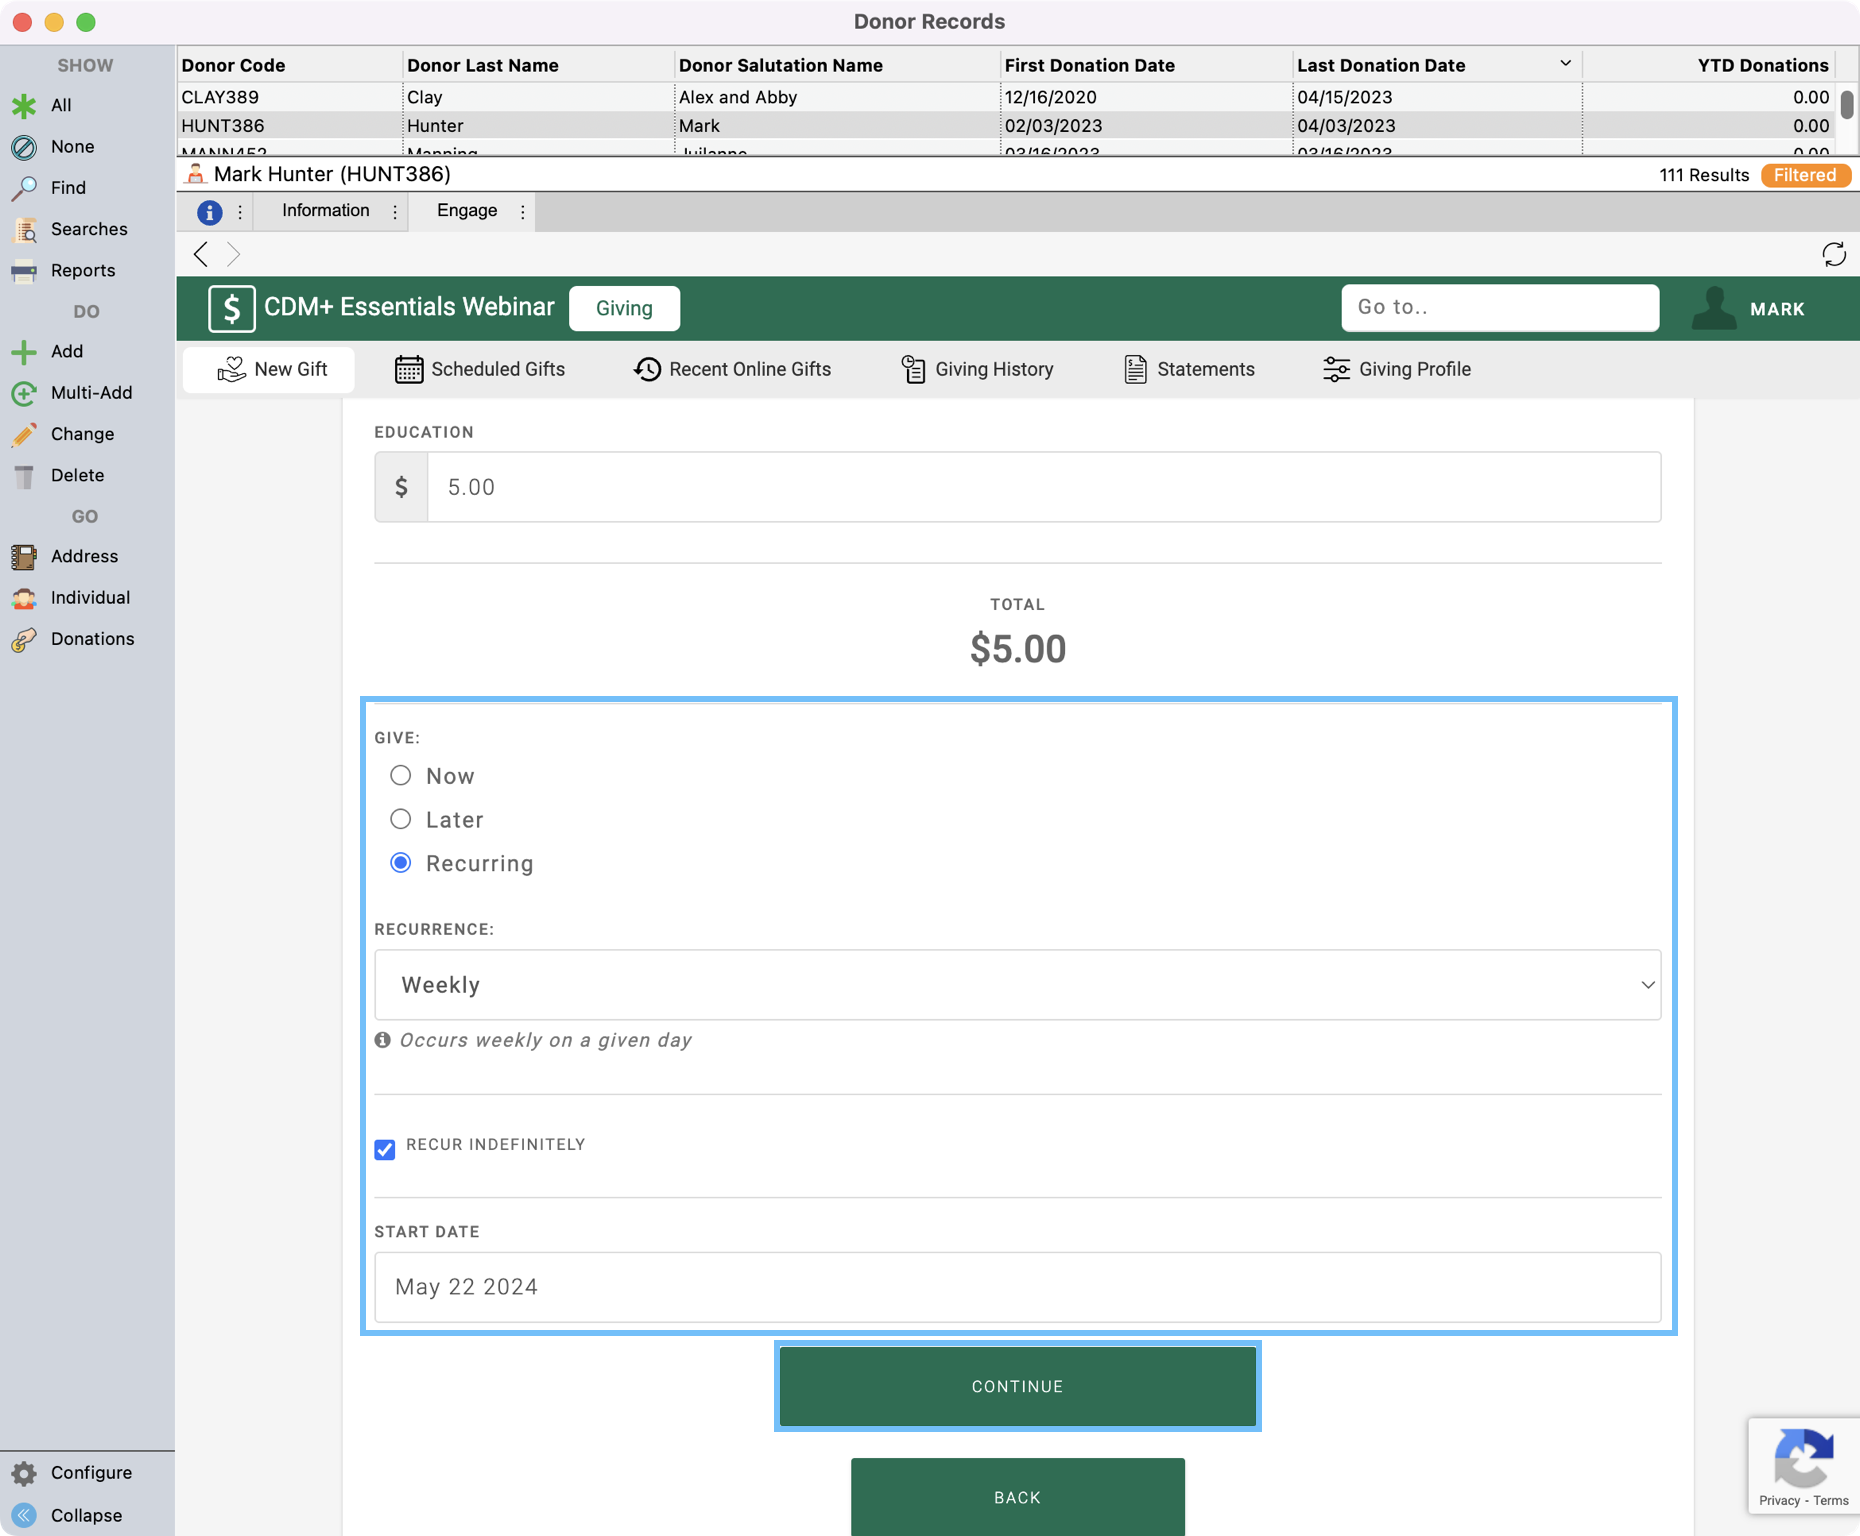Open the Weekly recurrence dropdown
Image resolution: width=1860 pixels, height=1536 pixels.
(x=1017, y=985)
